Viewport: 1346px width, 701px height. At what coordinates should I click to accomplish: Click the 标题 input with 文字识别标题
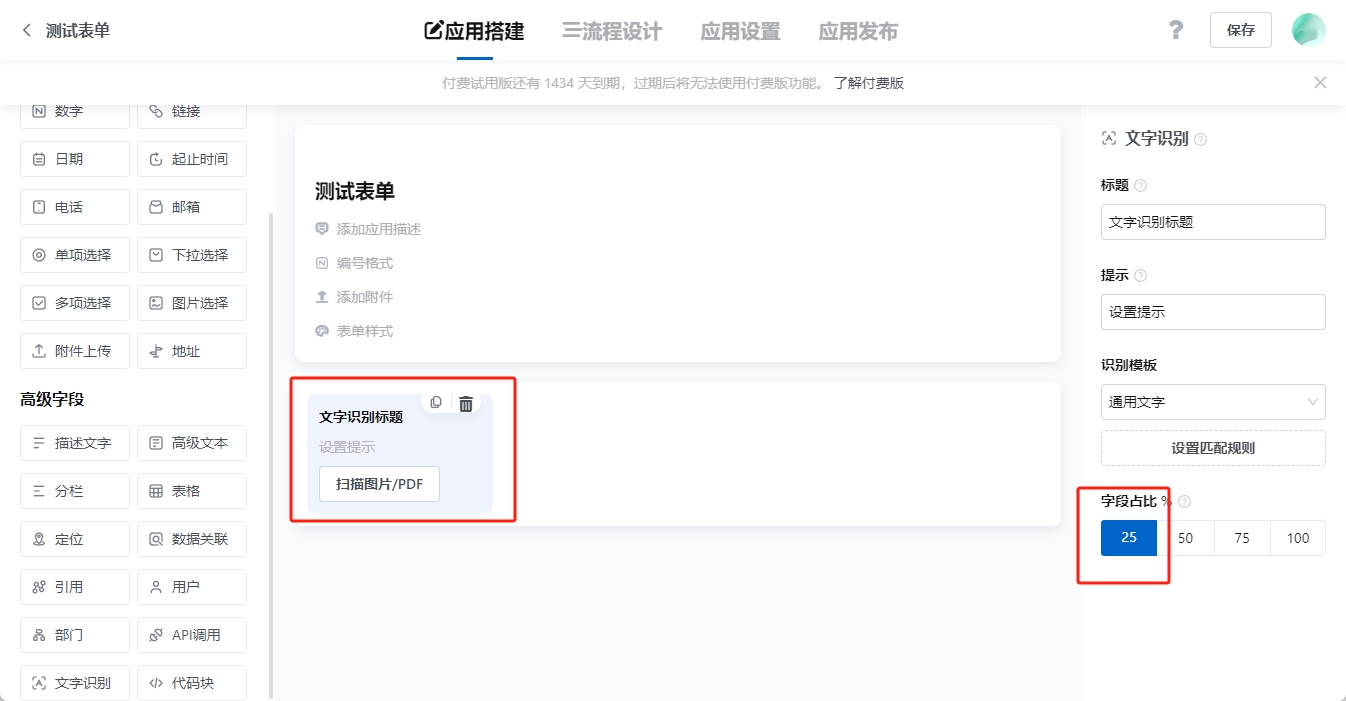(1213, 222)
